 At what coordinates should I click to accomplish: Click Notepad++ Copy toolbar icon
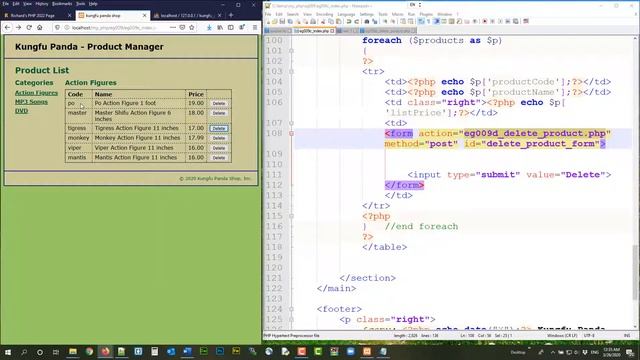331,21
